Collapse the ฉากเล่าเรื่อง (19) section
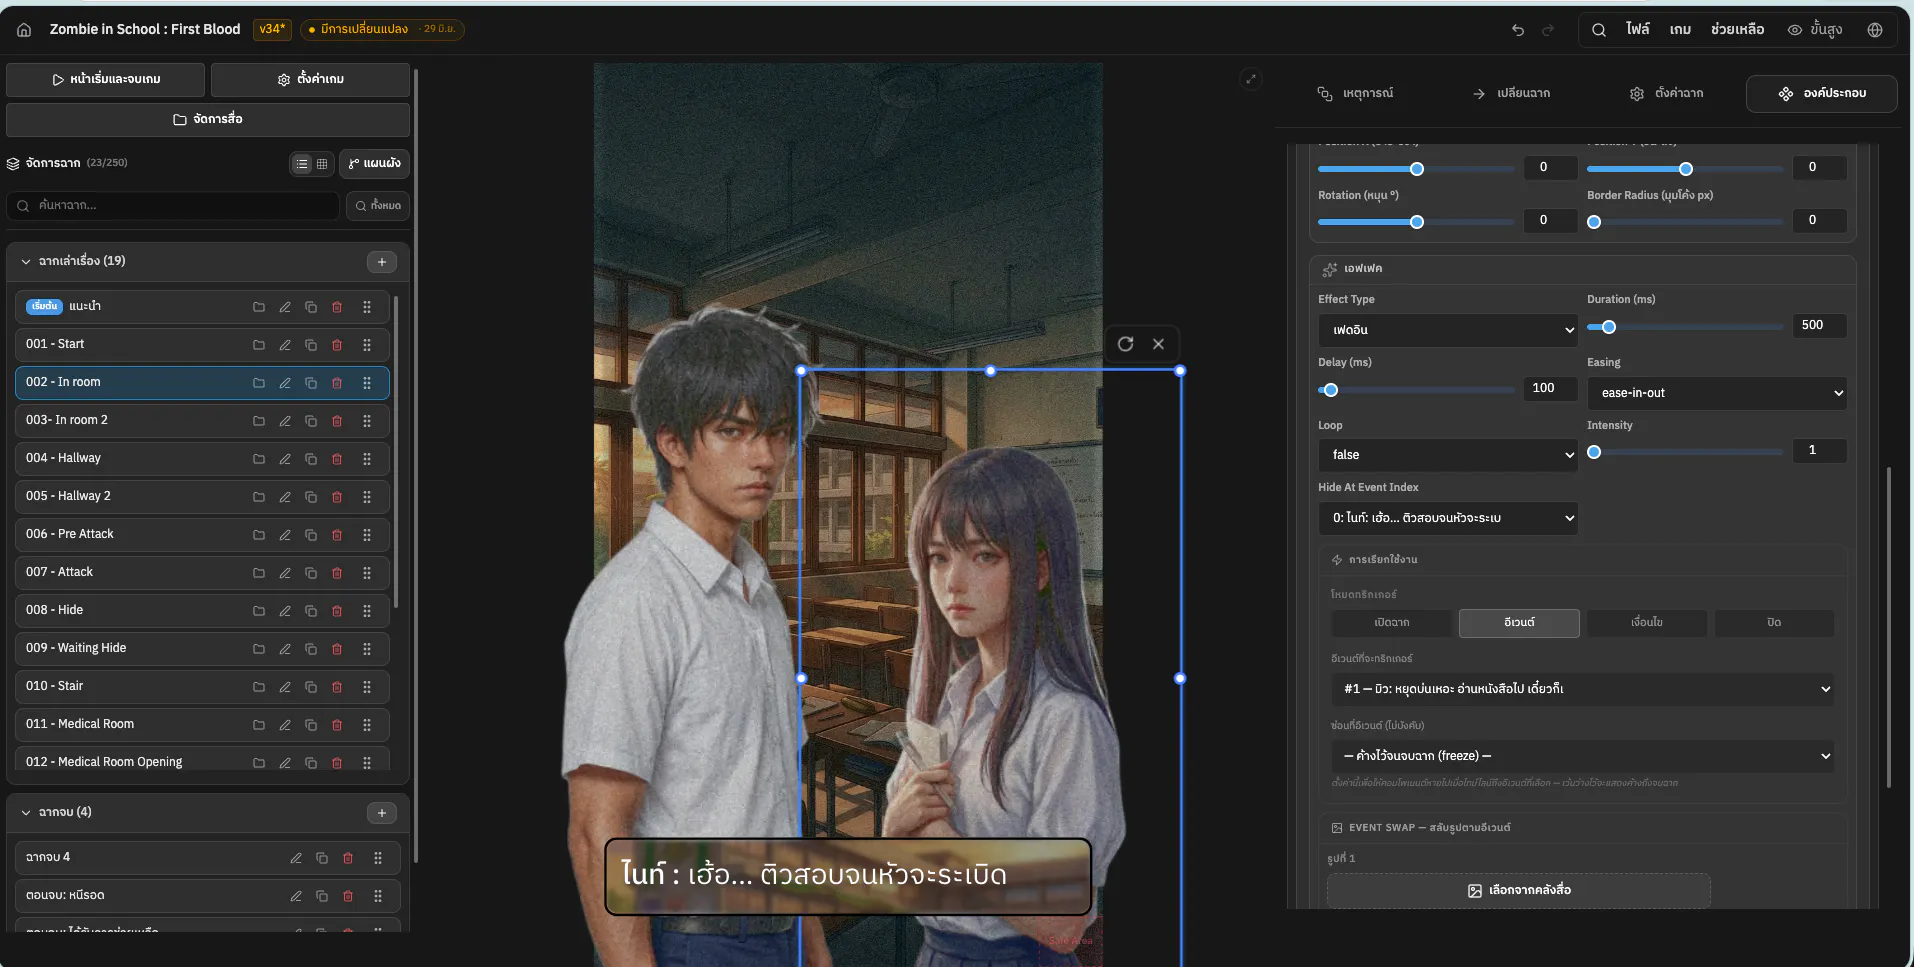 click(x=26, y=262)
